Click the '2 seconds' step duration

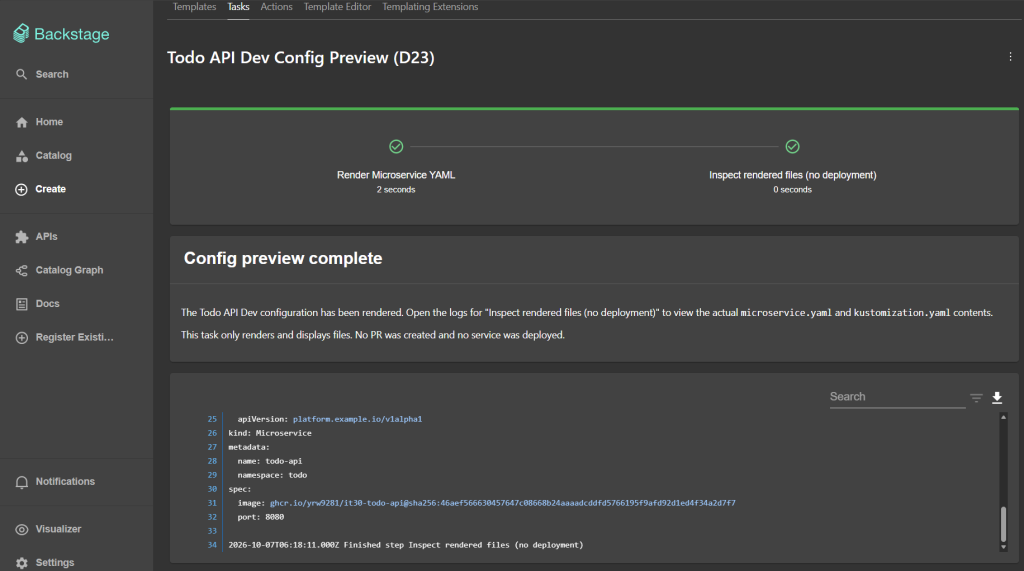click(396, 190)
